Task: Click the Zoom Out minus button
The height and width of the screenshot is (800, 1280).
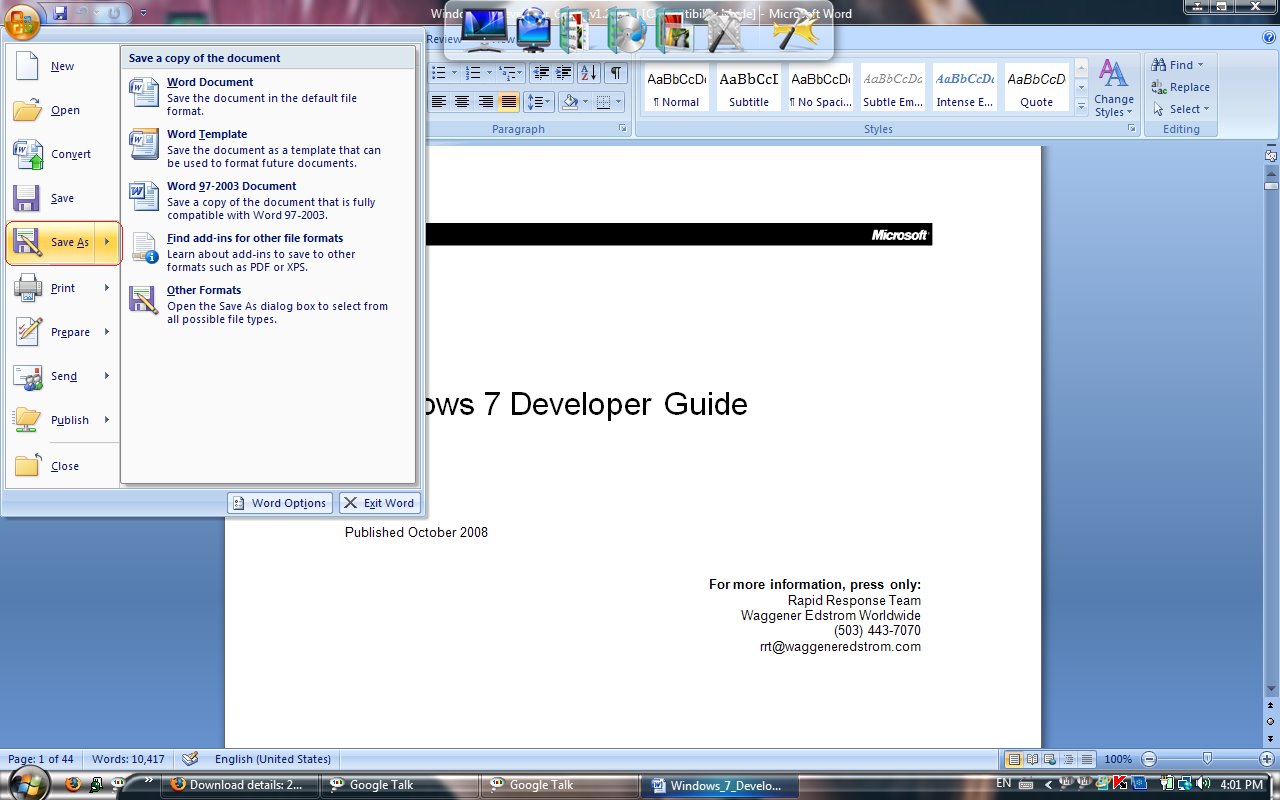Action: coord(1150,759)
